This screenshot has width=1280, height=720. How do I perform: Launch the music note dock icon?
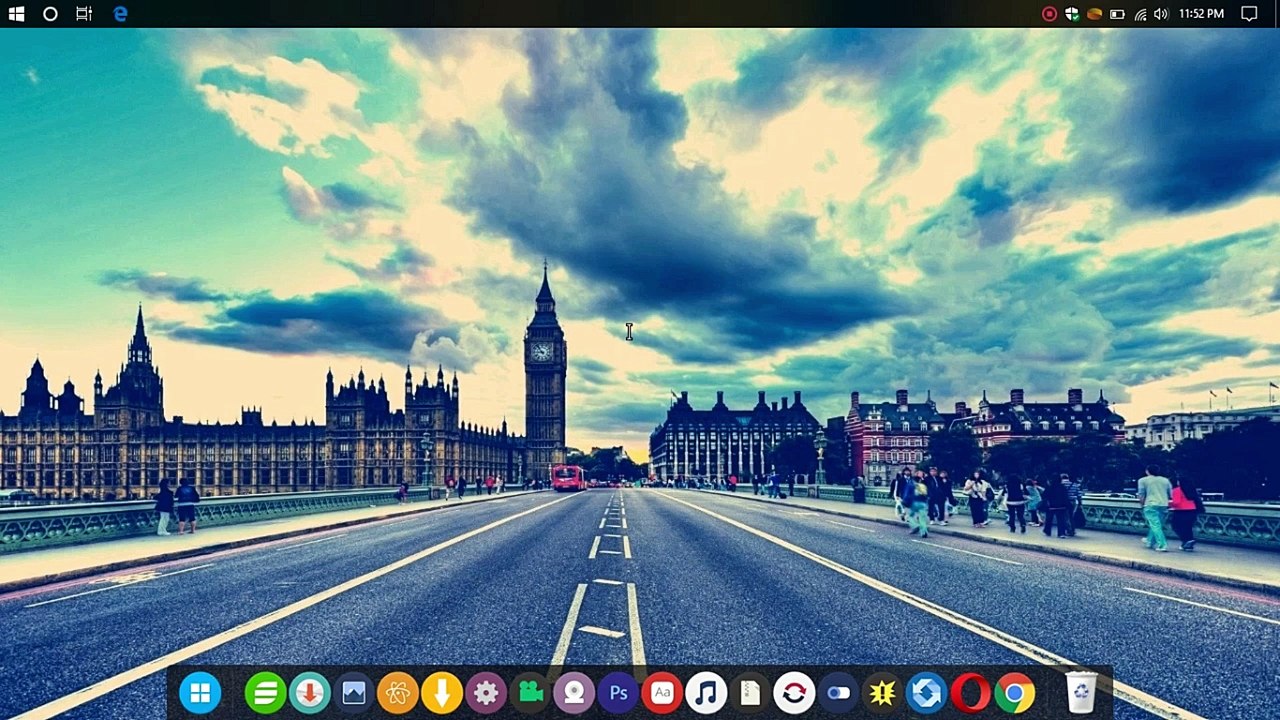706,692
